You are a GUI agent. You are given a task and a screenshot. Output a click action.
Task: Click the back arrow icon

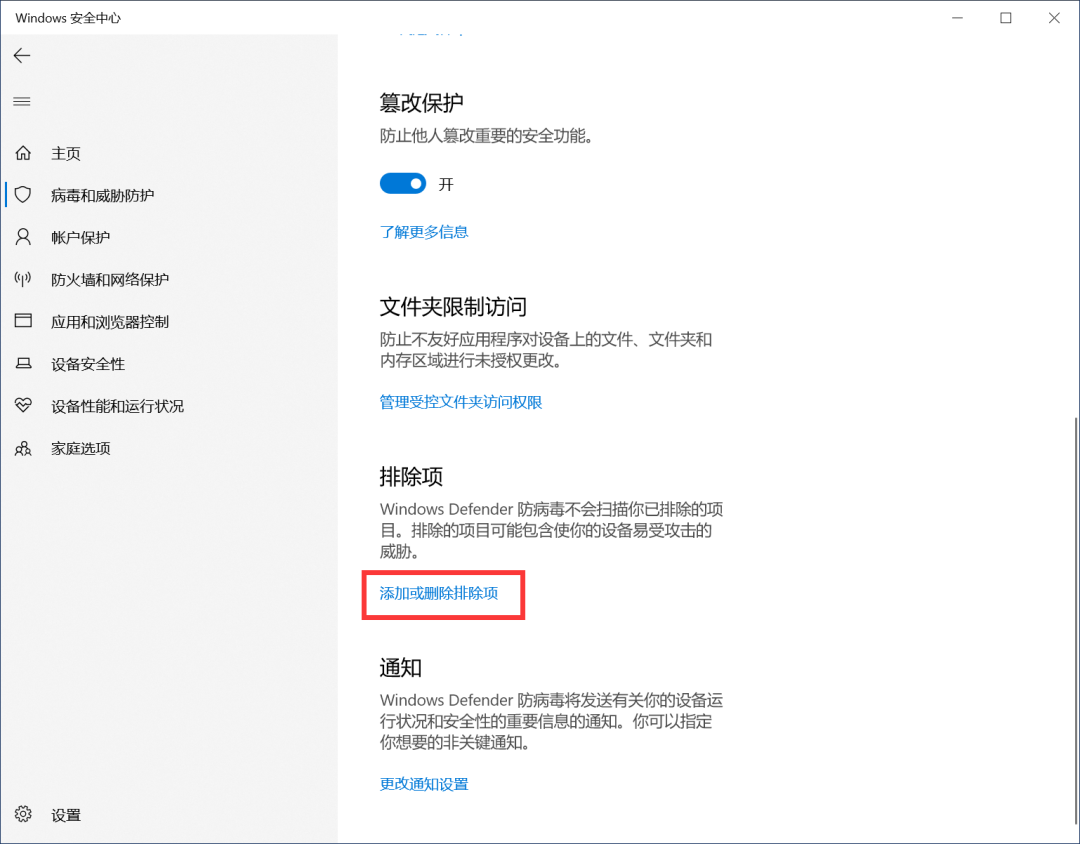22,56
